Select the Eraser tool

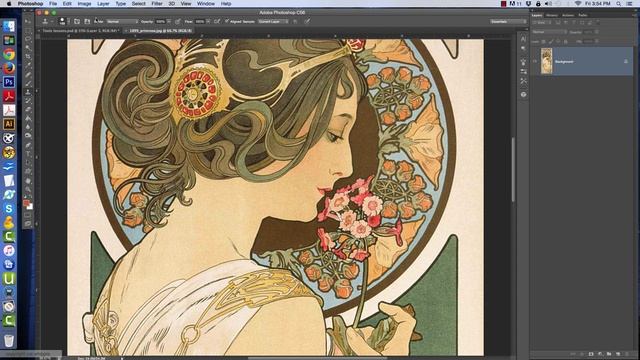tap(28, 110)
